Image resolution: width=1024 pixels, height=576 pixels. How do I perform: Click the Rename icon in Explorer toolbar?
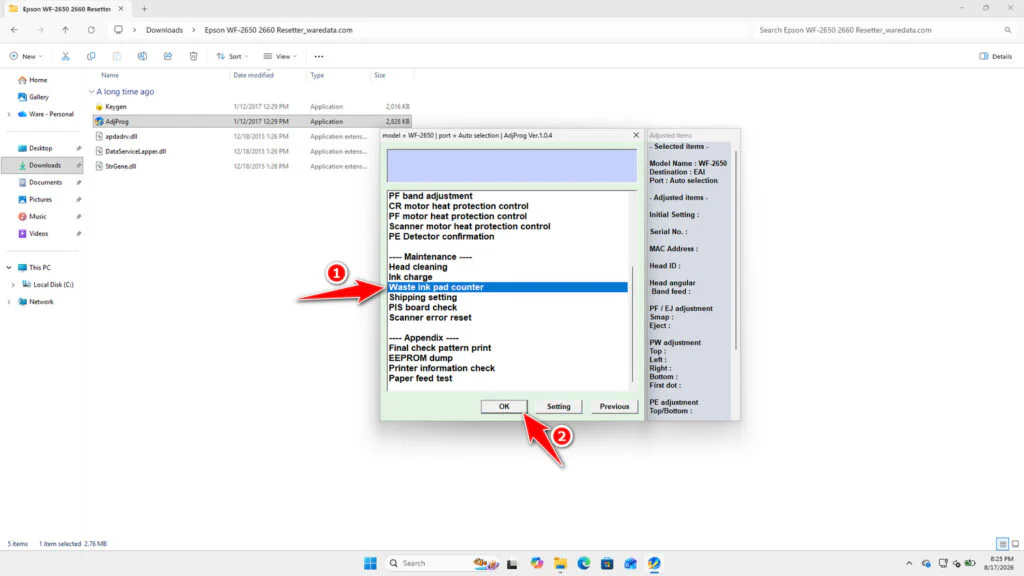[x=142, y=56]
